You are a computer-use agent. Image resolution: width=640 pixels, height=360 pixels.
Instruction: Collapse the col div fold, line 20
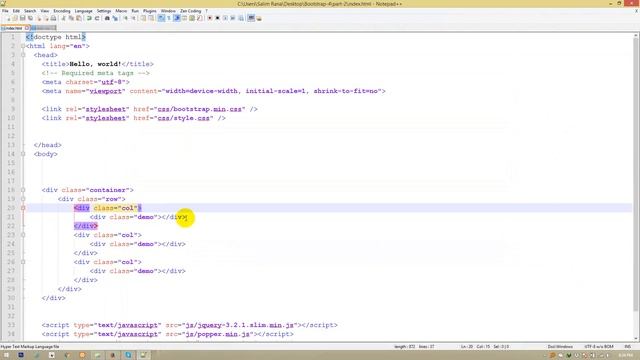(23, 208)
